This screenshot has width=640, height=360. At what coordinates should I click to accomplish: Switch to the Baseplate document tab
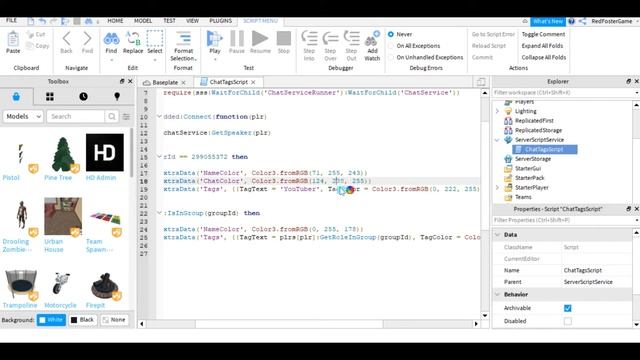point(165,82)
